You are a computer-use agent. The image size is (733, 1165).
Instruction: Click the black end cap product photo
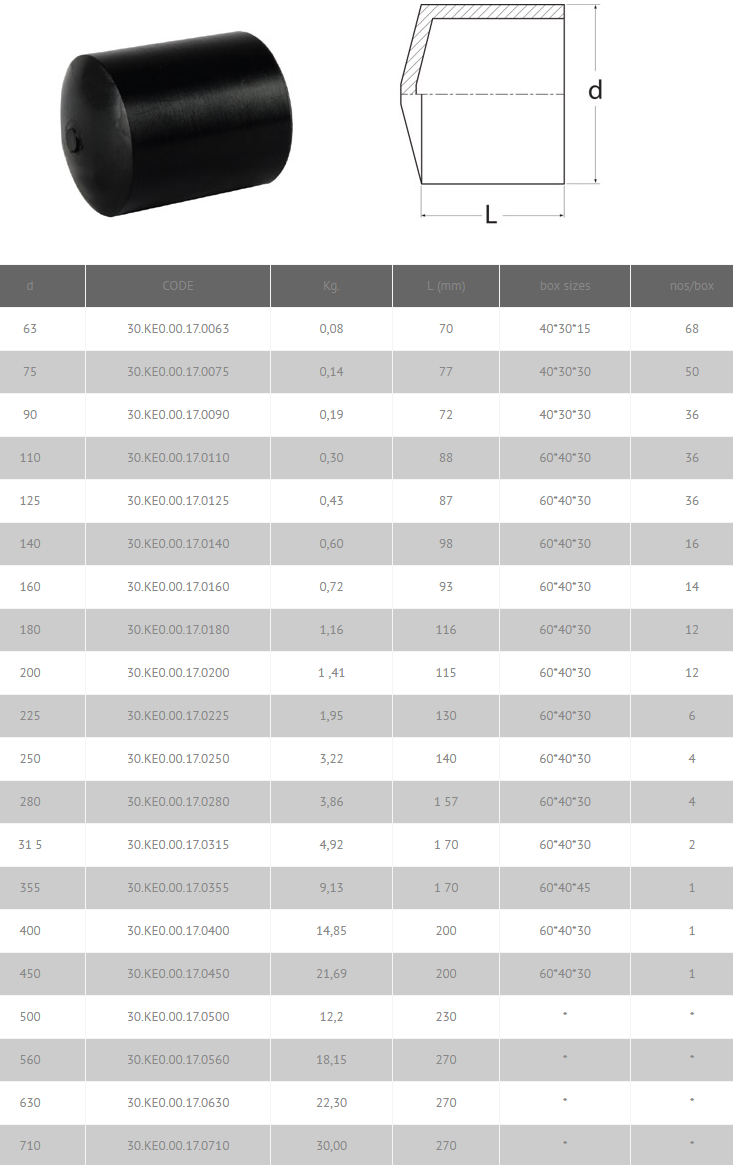pos(176,124)
